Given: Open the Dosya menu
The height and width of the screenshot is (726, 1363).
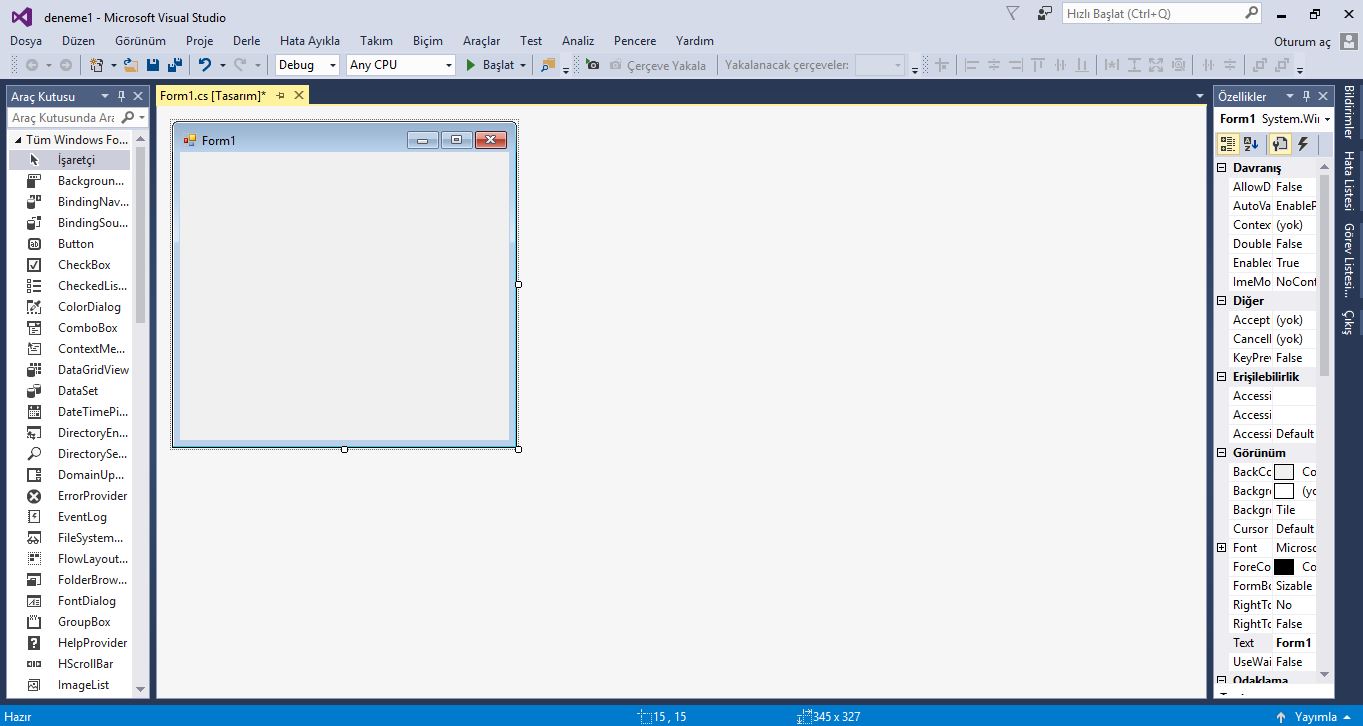Looking at the screenshot, I should point(26,41).
